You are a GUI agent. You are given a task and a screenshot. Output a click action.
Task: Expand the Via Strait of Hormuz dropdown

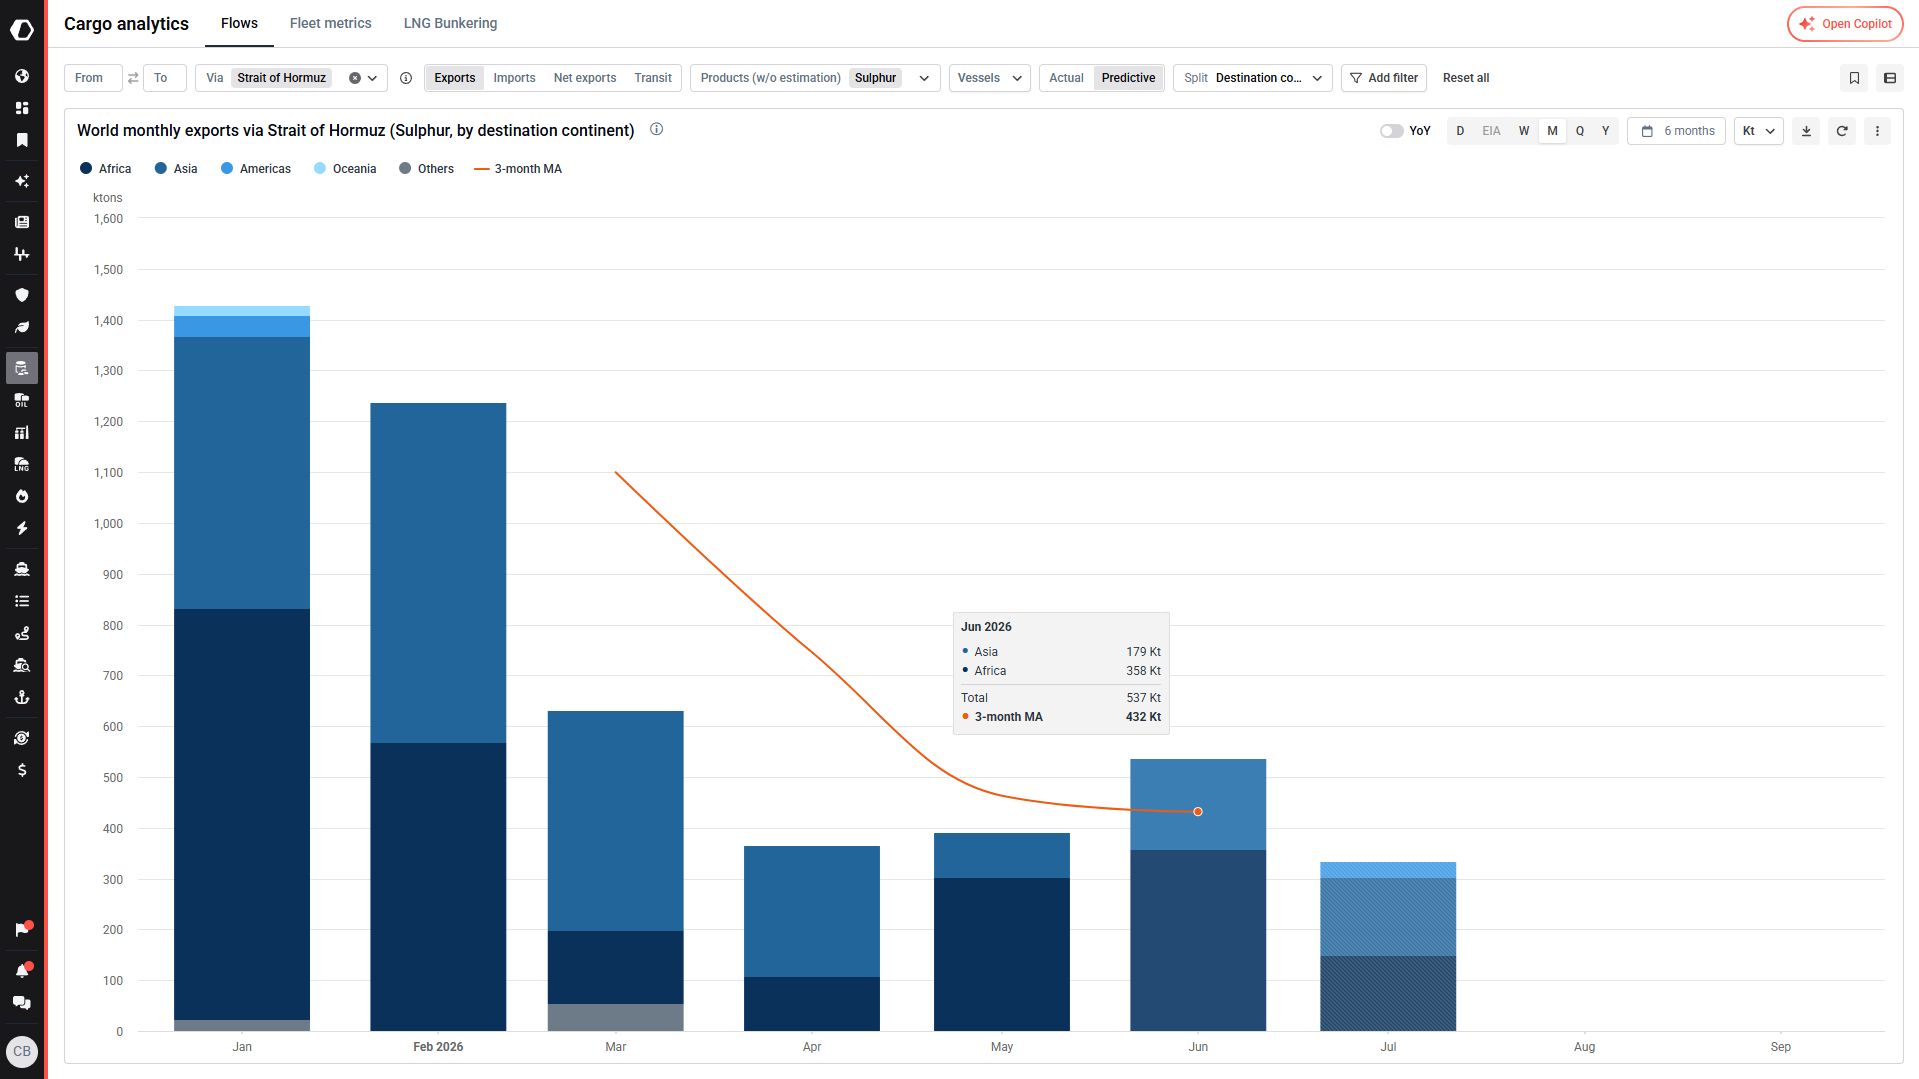[x=373, y=78]
